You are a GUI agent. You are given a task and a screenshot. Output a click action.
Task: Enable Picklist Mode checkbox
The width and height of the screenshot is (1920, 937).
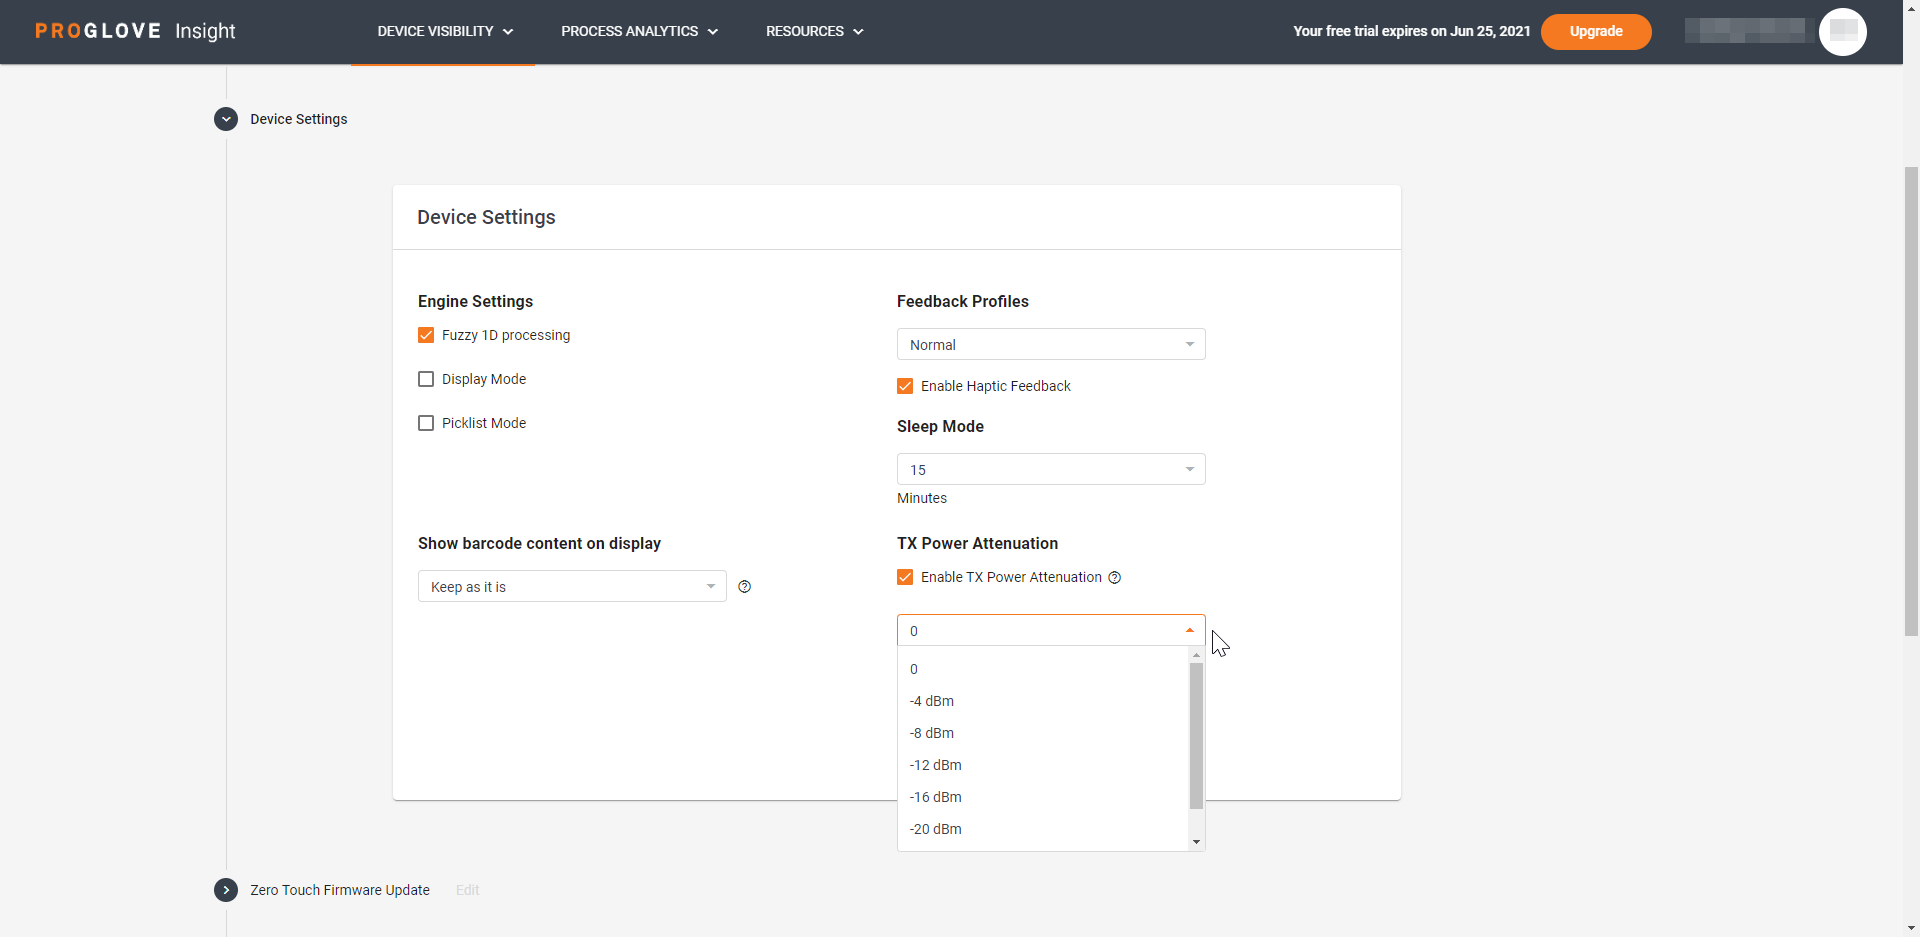(426, 423)
